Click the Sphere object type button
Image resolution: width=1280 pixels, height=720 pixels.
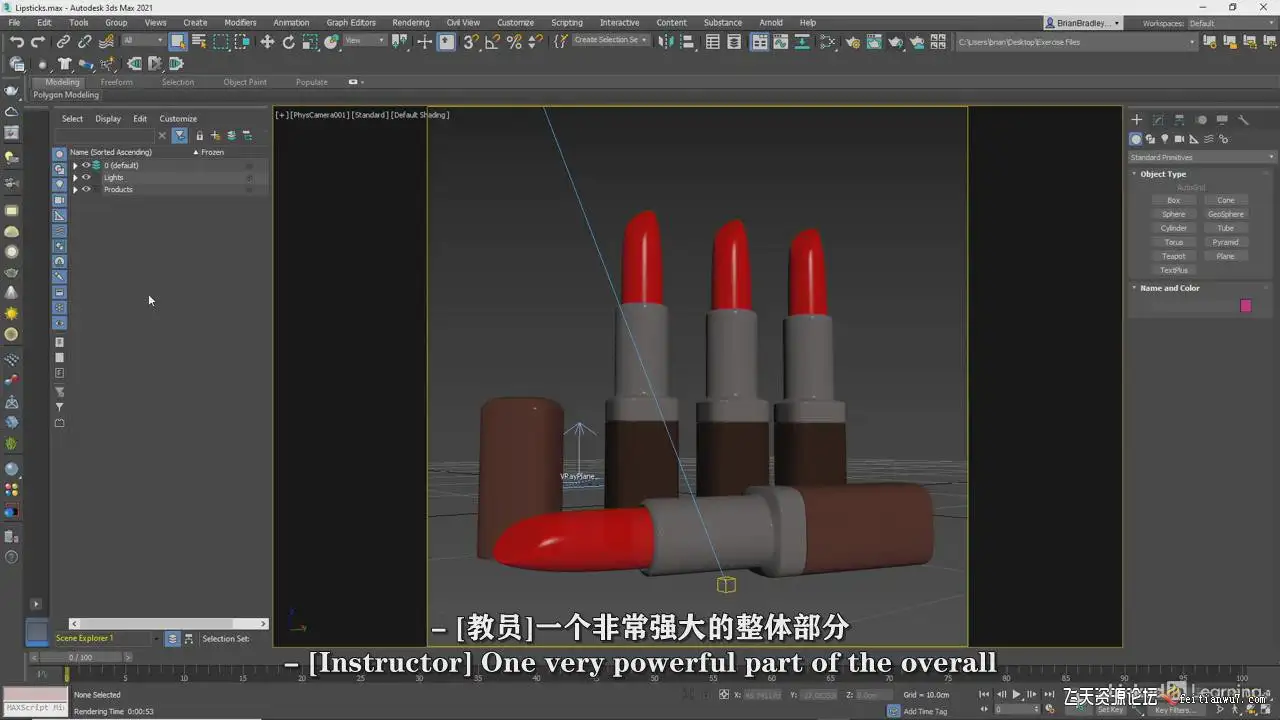pyautogui.click(x=1174, y=214)
